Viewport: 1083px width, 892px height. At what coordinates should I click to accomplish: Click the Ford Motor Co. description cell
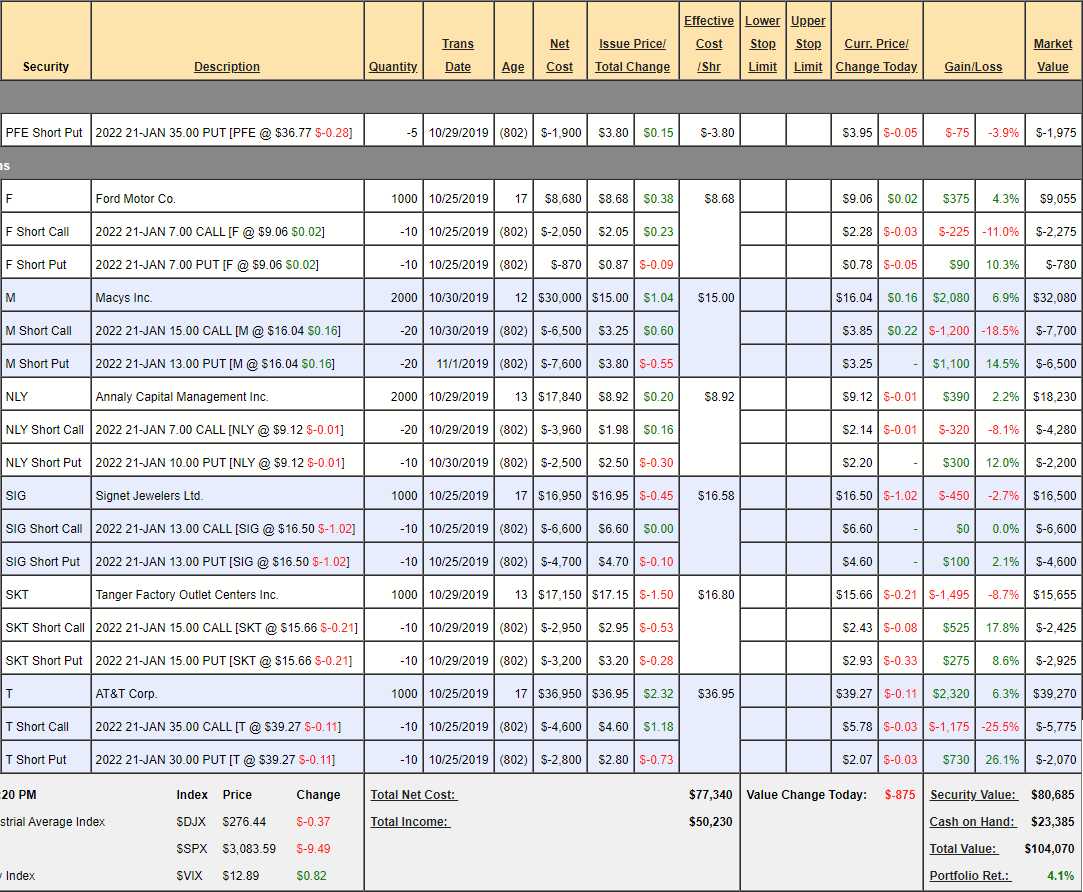(135, 199)
